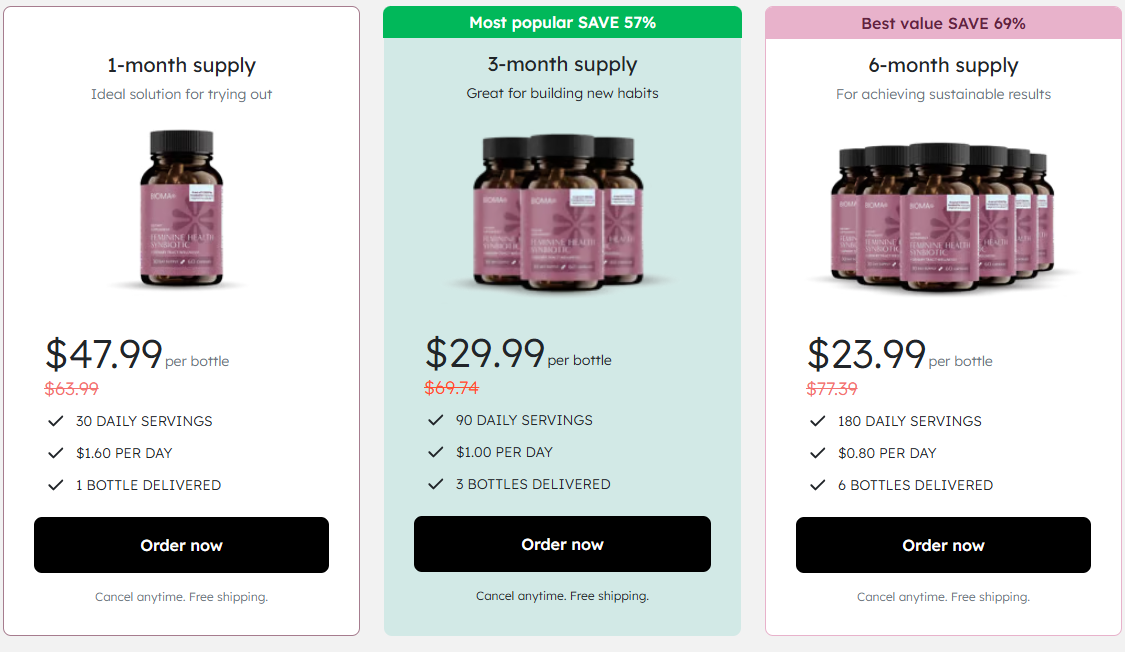Click the checkmark beside $0.80 PER DAY

click(x=818, y=452)
